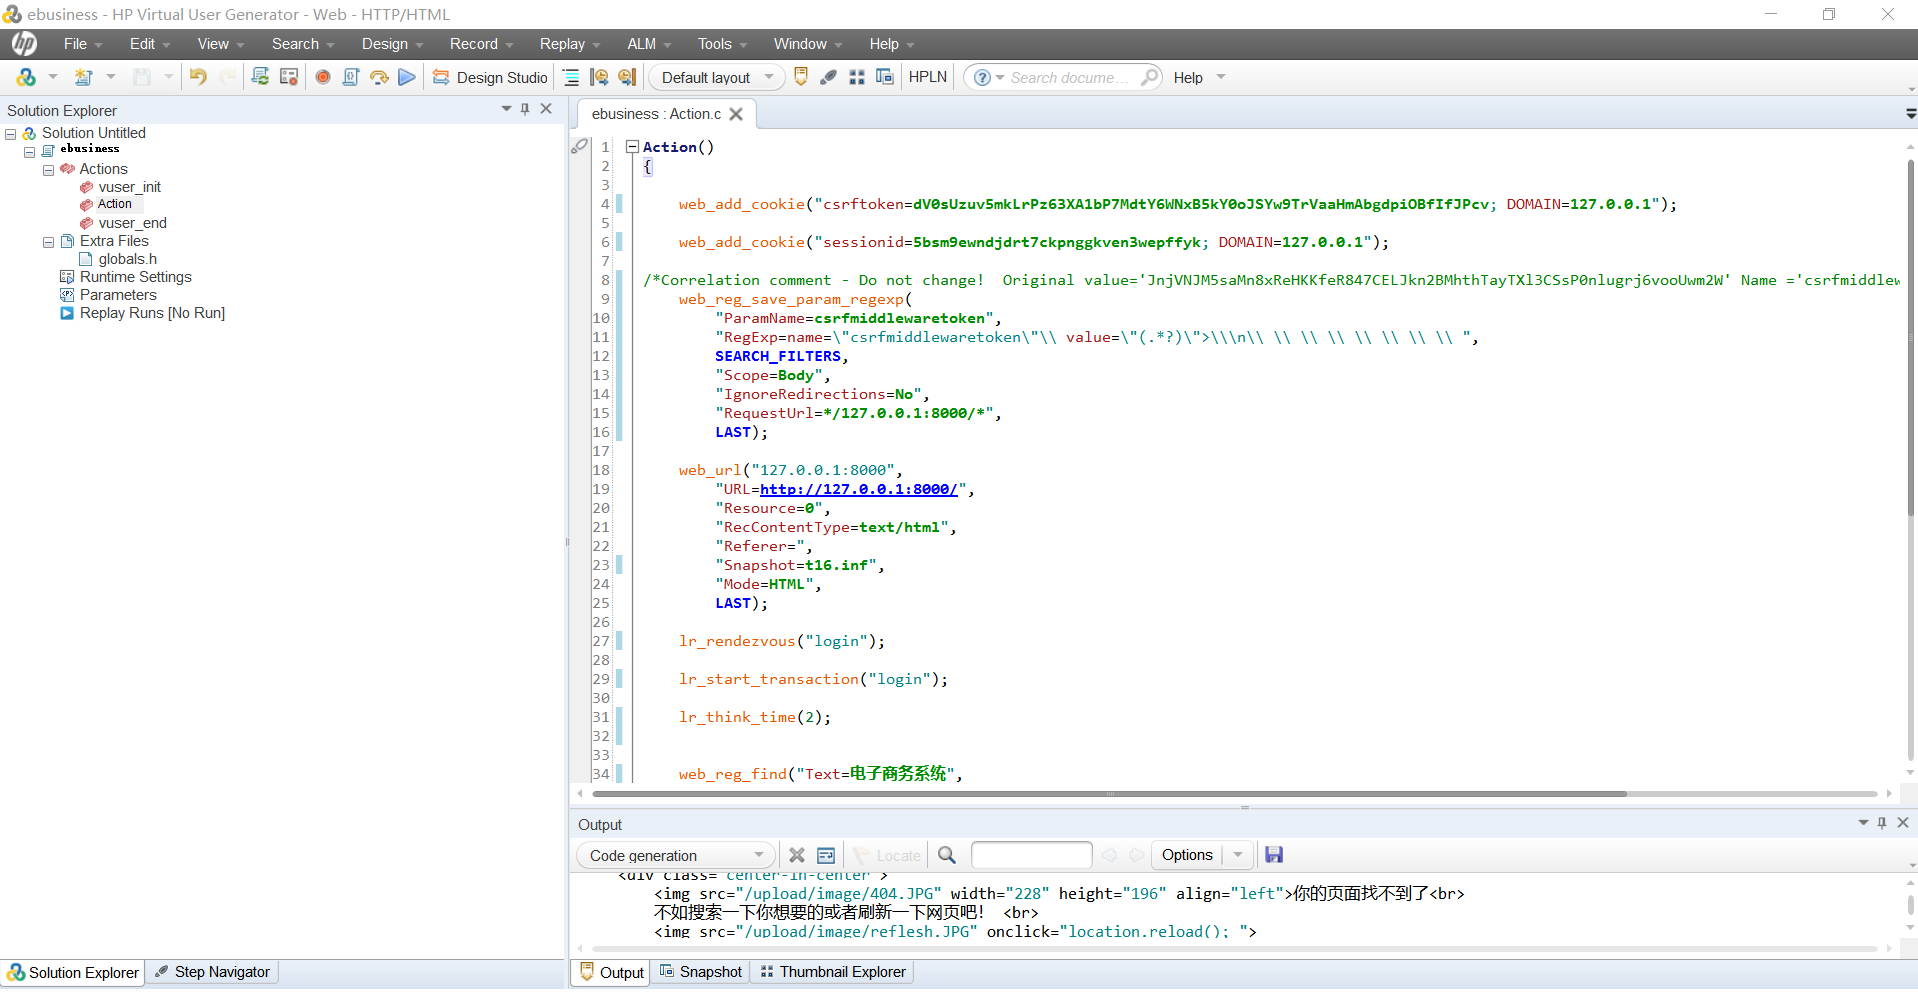Save output with the floppy disk icon
Image resolution: width=1918 pixels, height=992 pixels.
click(x=1274, y=855)
